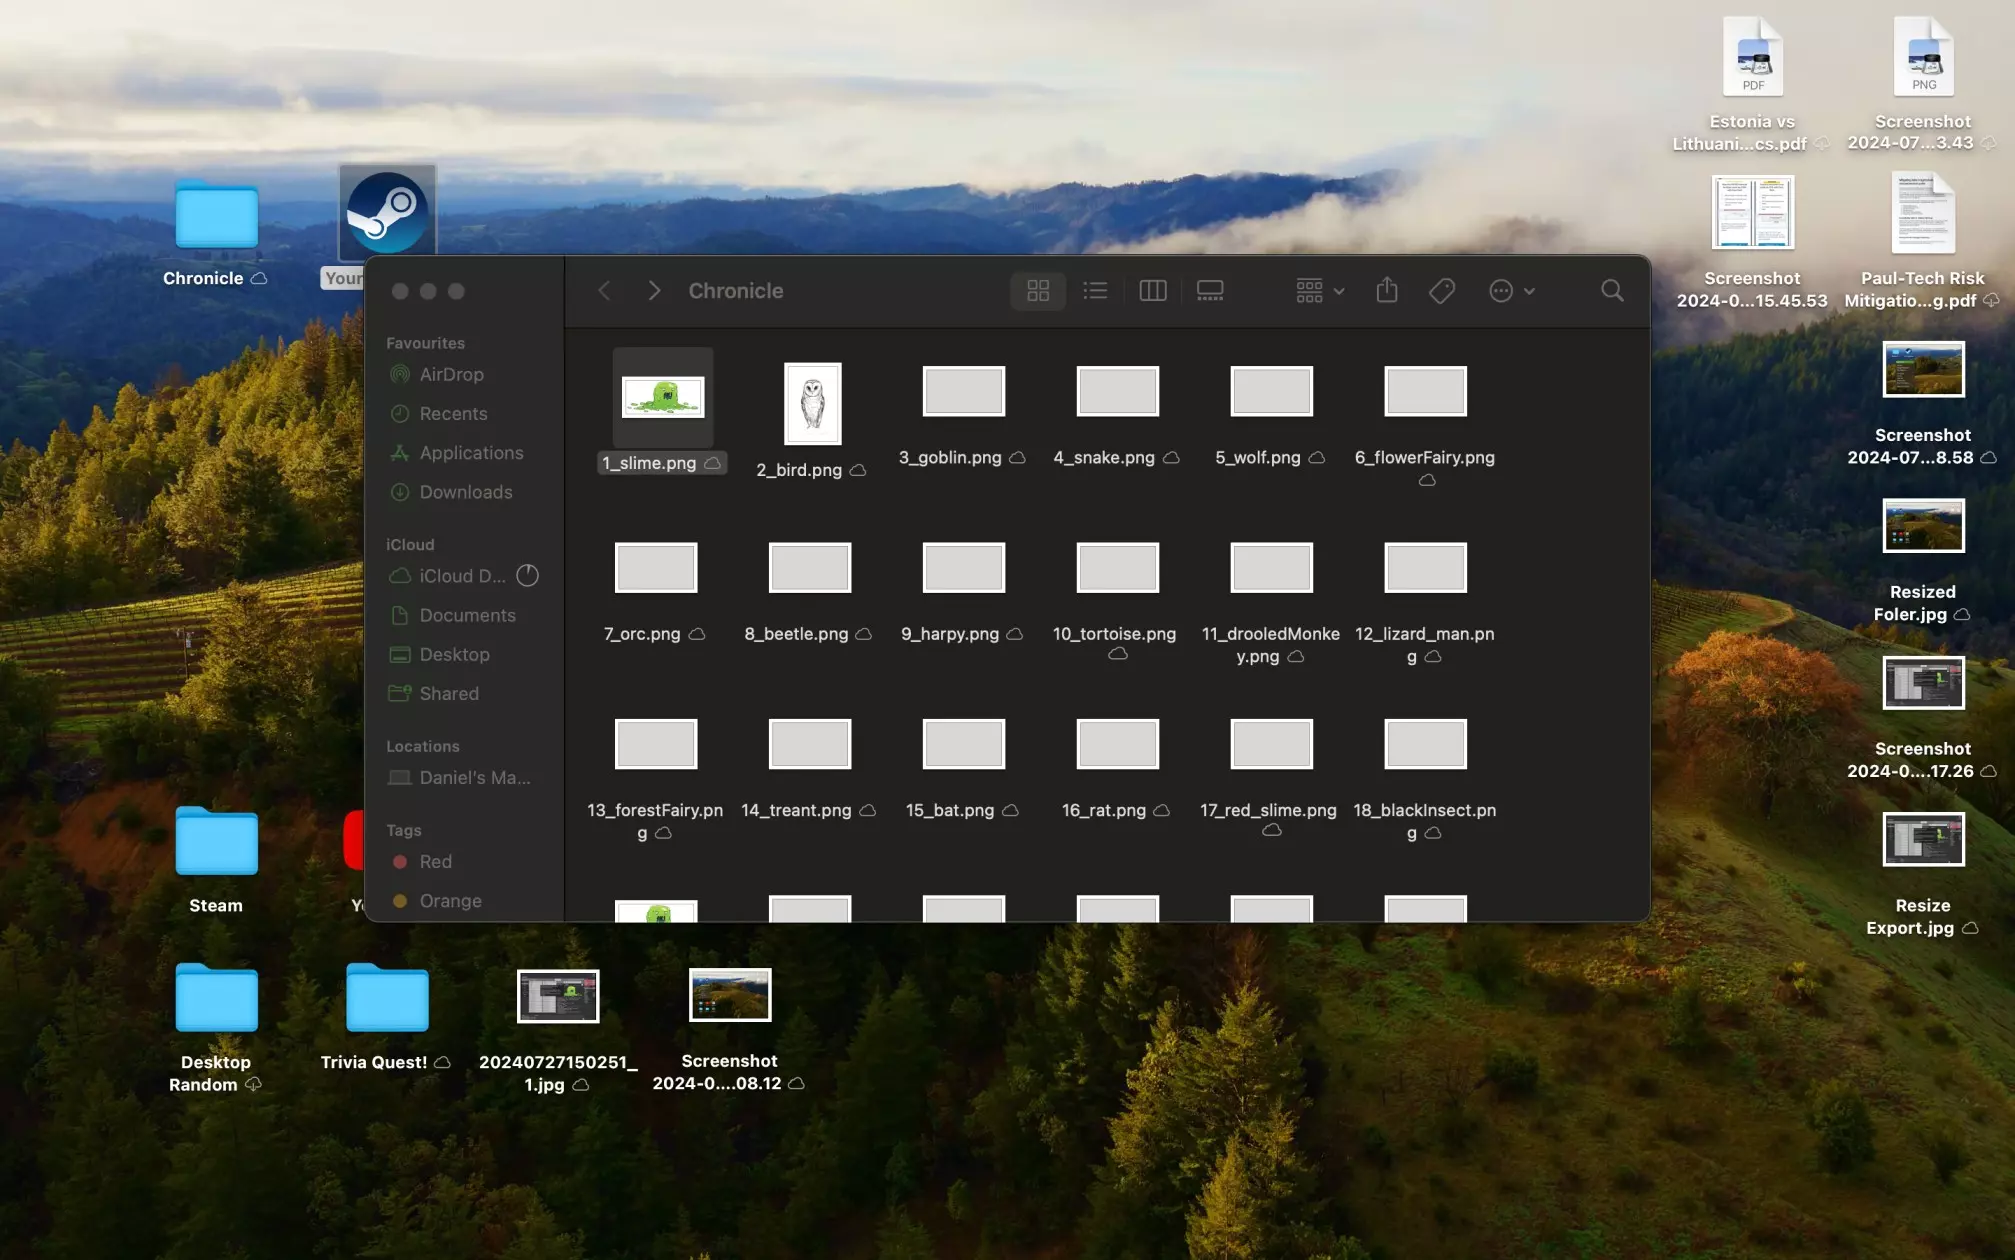The height and width of the screenshot is (1260, 2015).
Task: Select Applications in Favourites sidebar
Action: click(471, 453)
